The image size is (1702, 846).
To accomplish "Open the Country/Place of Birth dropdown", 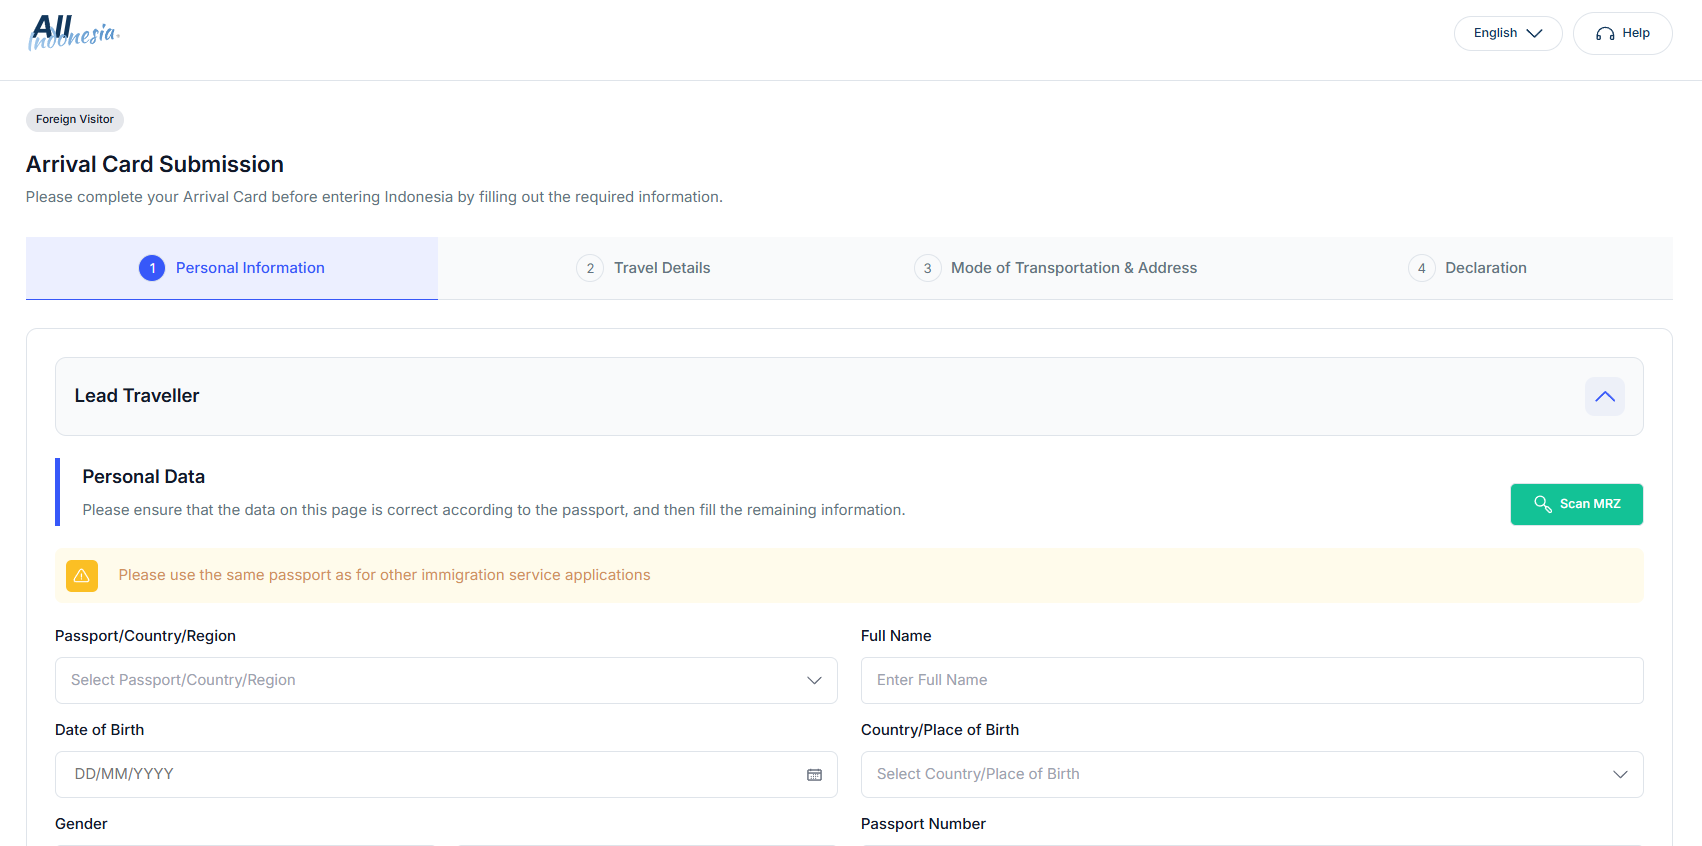I will point(1252,775).
